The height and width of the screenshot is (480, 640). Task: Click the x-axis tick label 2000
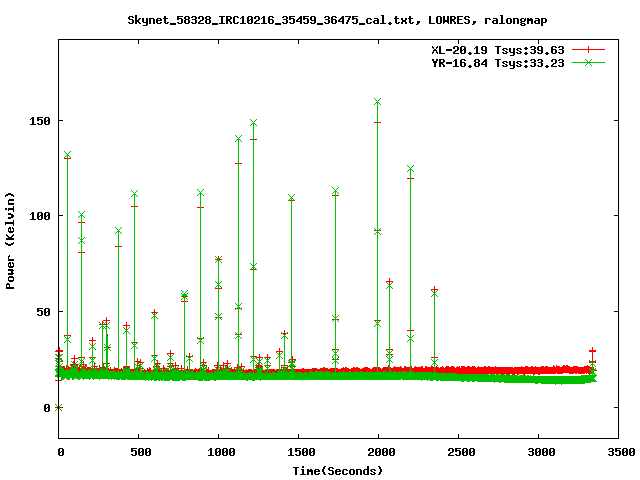(x=381, y=452)
